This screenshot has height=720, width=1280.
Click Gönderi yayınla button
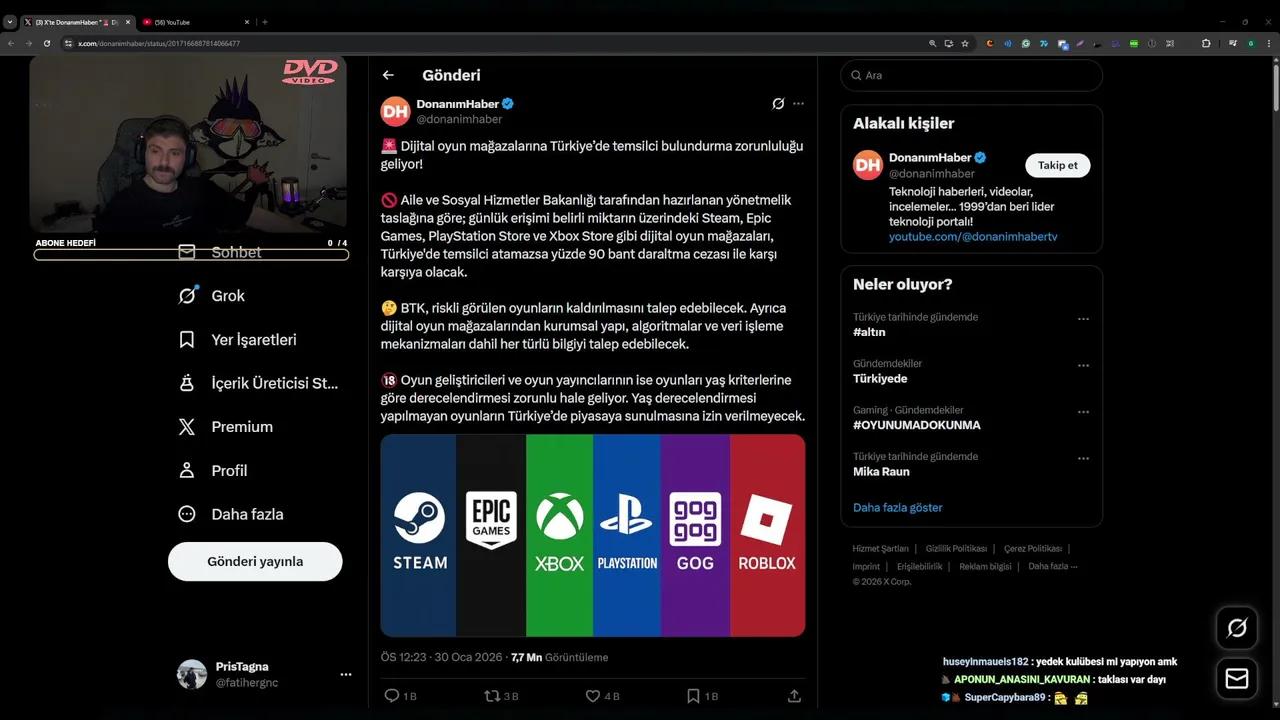tap(255, 561)
